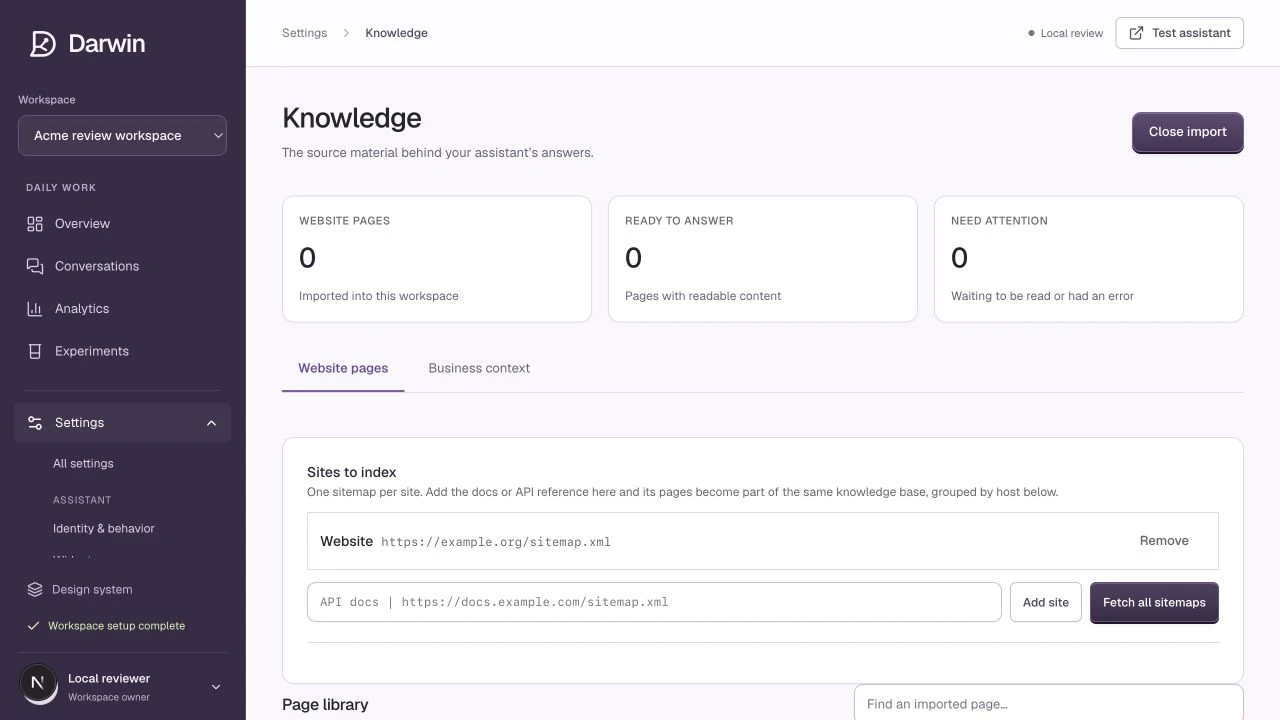
Task: Click the Sites to index heading
Action: 352,472
